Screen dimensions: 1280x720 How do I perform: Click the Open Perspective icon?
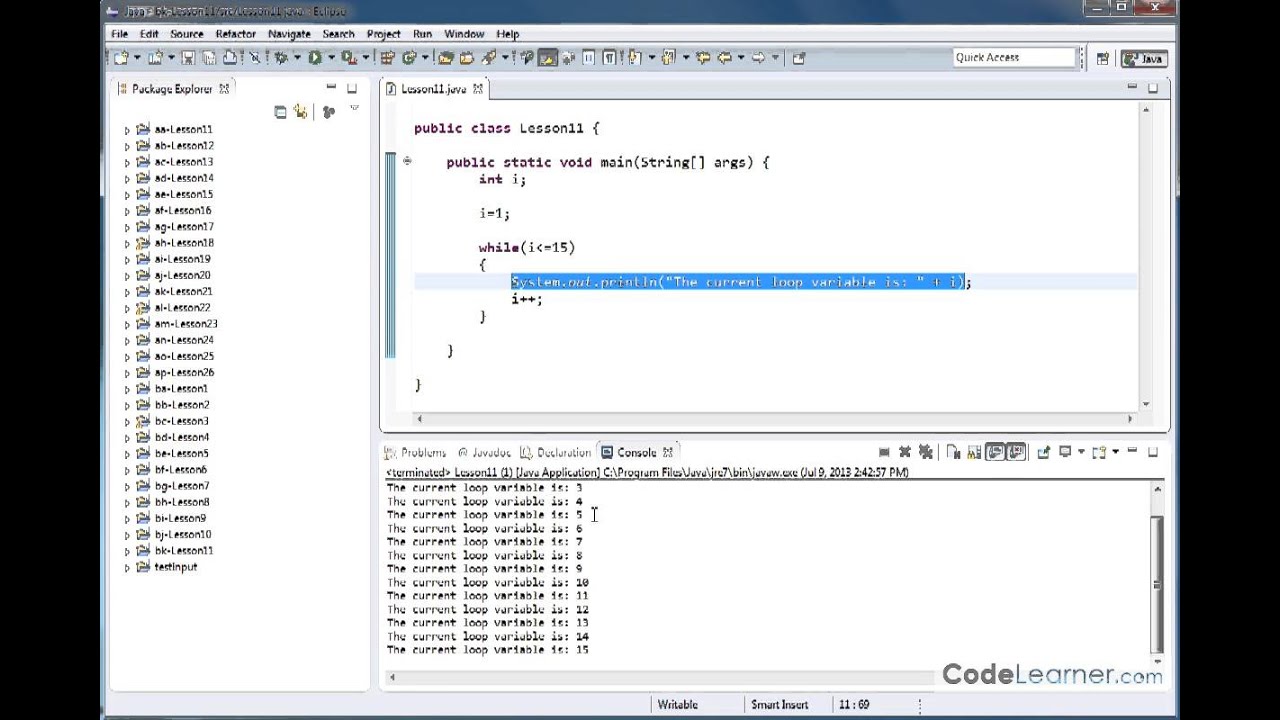coord(1102,58)
